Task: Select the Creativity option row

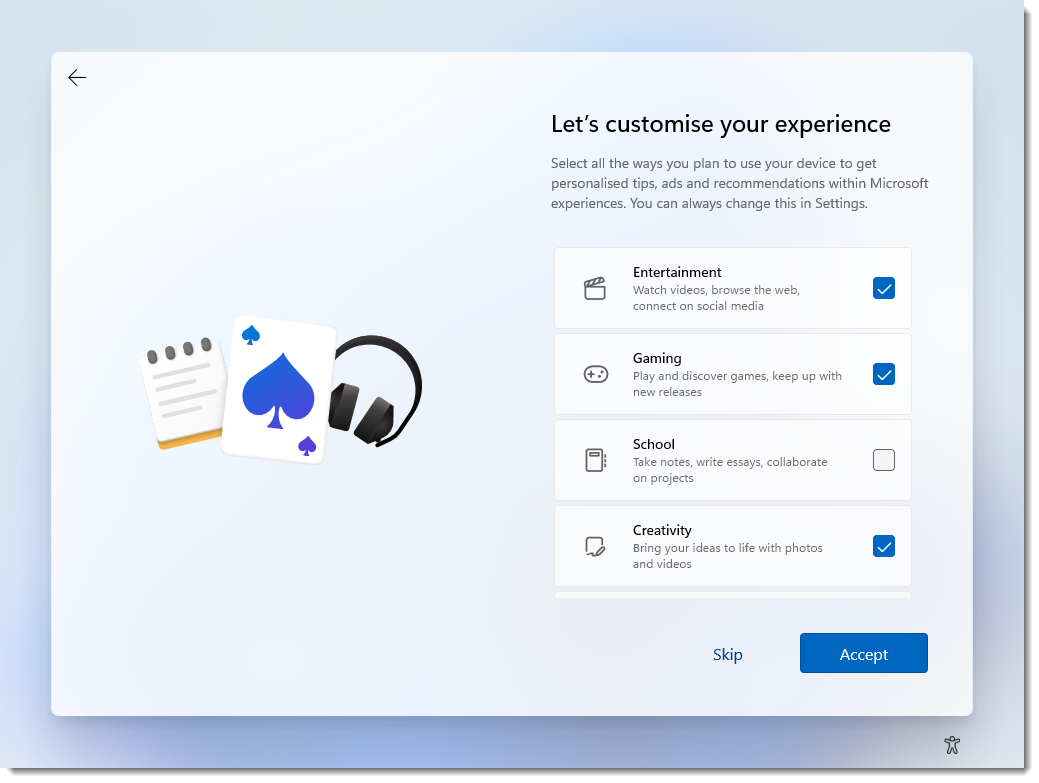Action: 733,546
